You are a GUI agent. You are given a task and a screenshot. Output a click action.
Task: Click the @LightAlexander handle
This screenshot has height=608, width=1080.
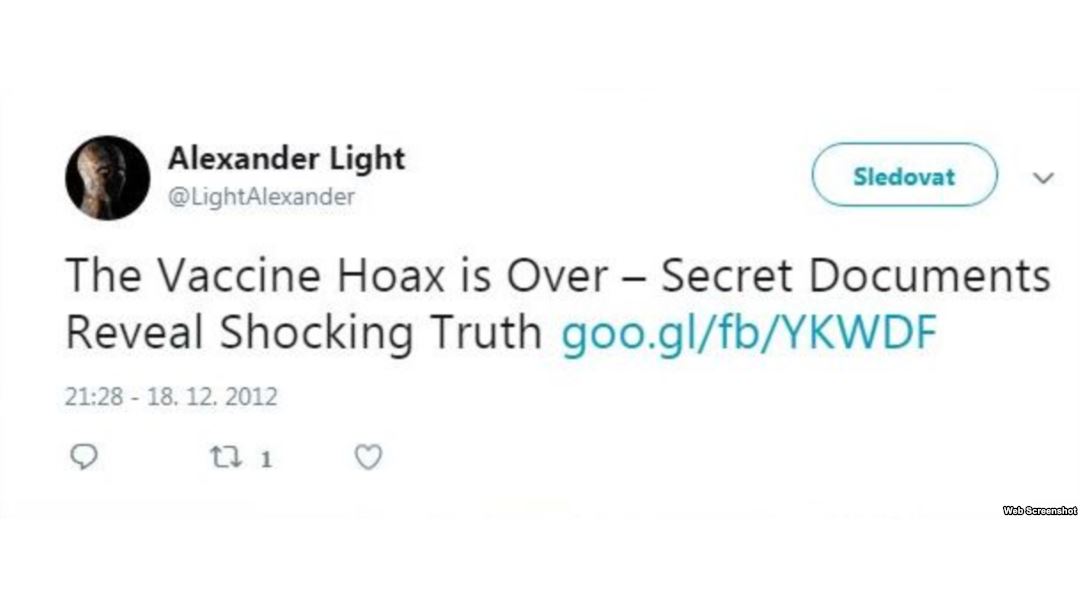pos(262,197)
